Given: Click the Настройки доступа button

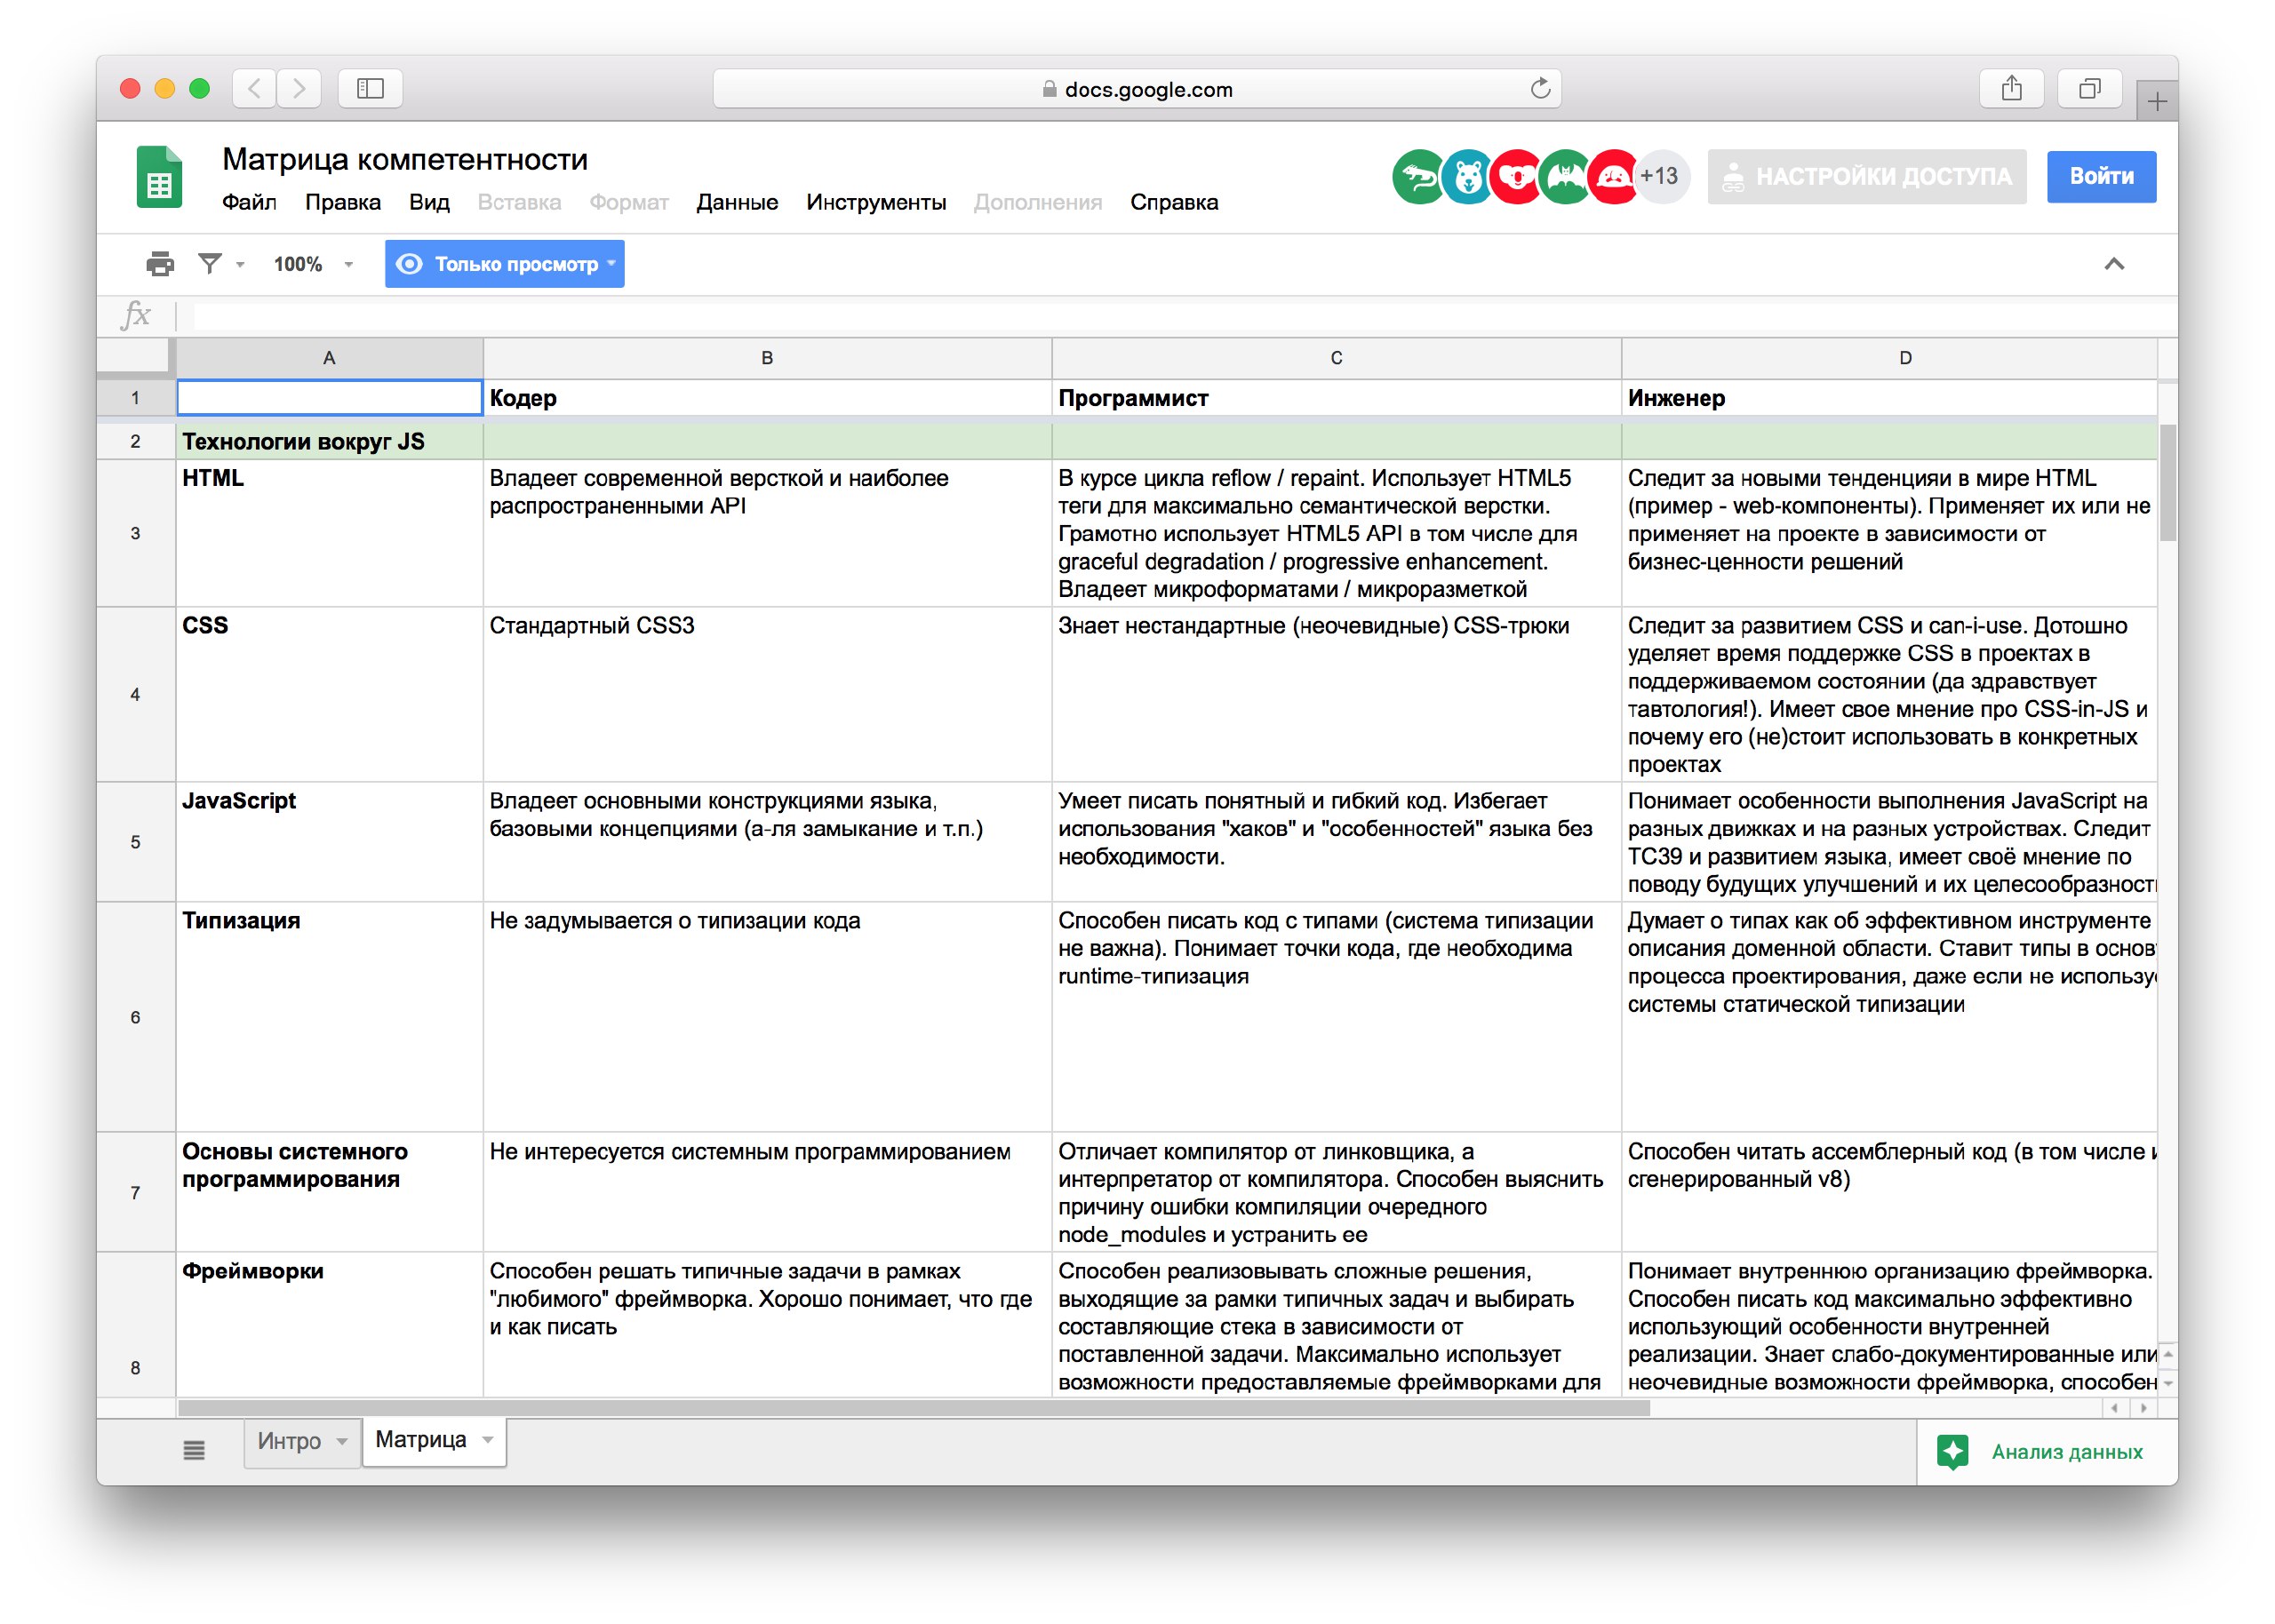Looking at the screenshot, I should [x=1866, y=177].
